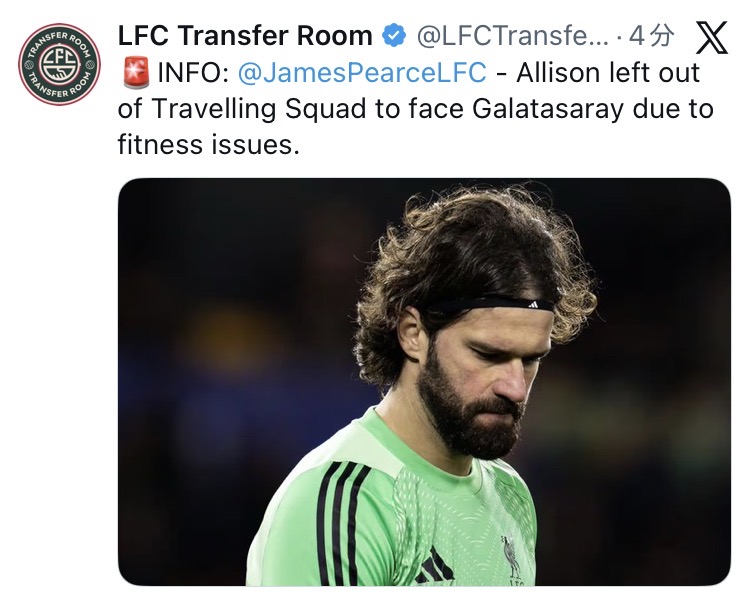Screen dimensions: 750x598
Task: Open the LFC Transfer Room profile avatar
Action: [60, 64]
